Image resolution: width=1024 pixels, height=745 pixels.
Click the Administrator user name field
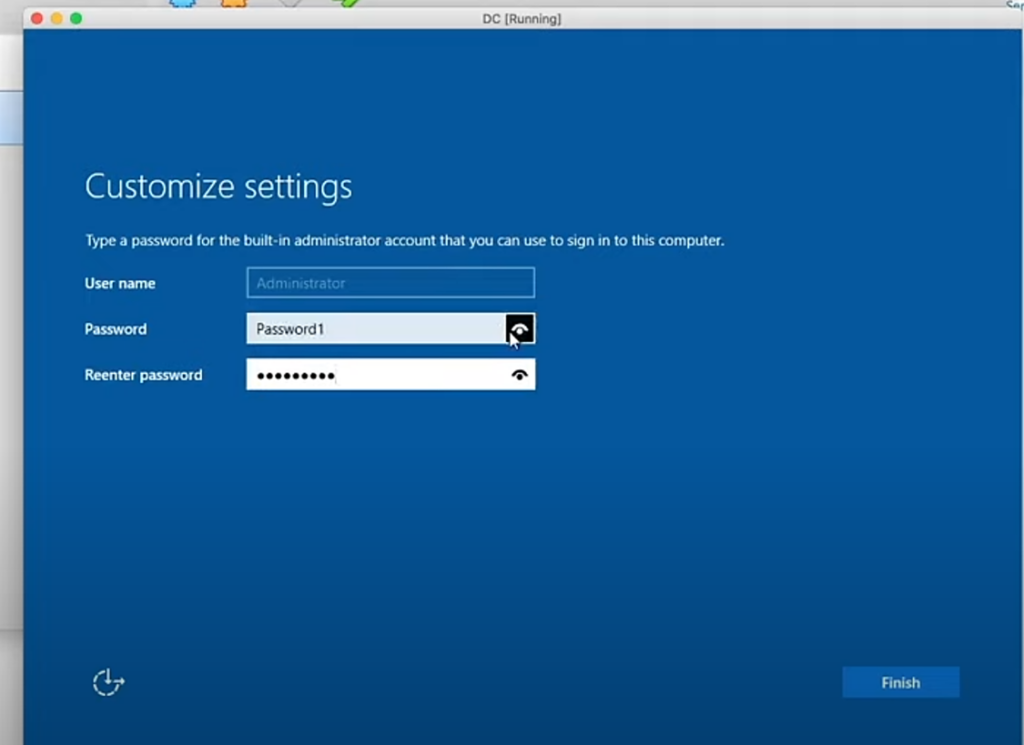pyautogui.click(x=390, y=283)
